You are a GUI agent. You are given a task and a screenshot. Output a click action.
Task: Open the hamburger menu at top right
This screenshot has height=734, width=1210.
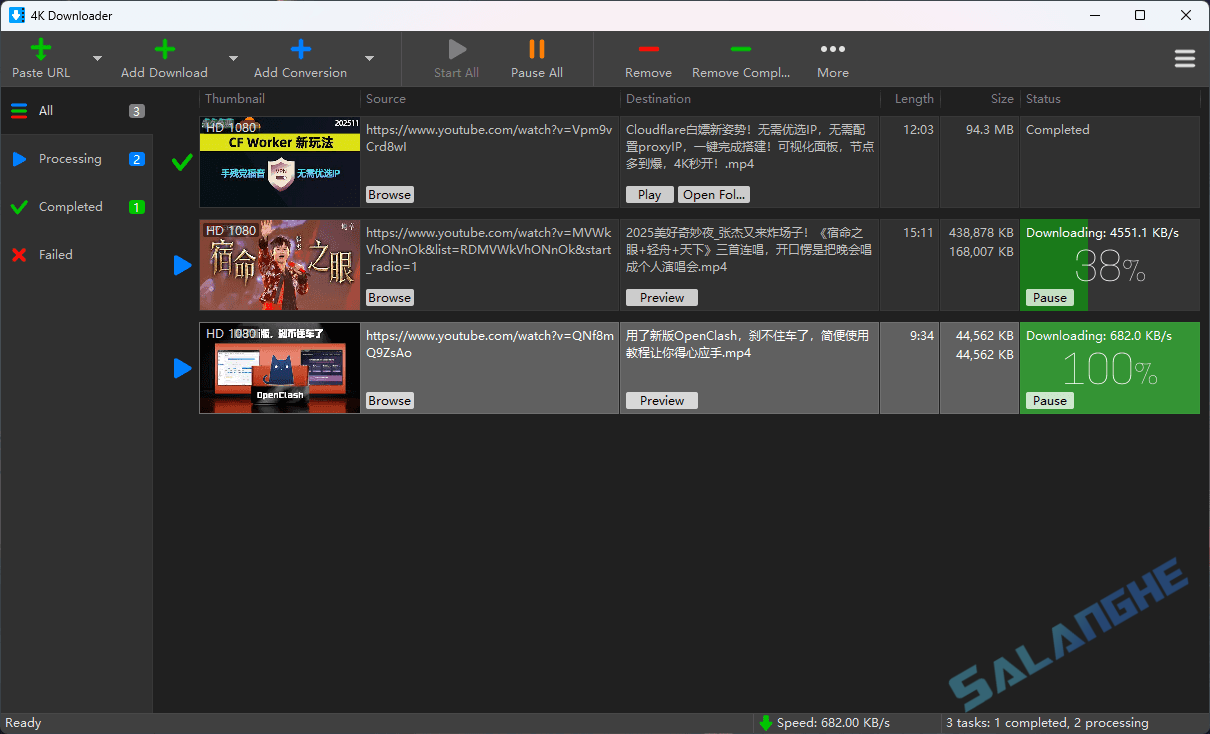click(1185, 58)
